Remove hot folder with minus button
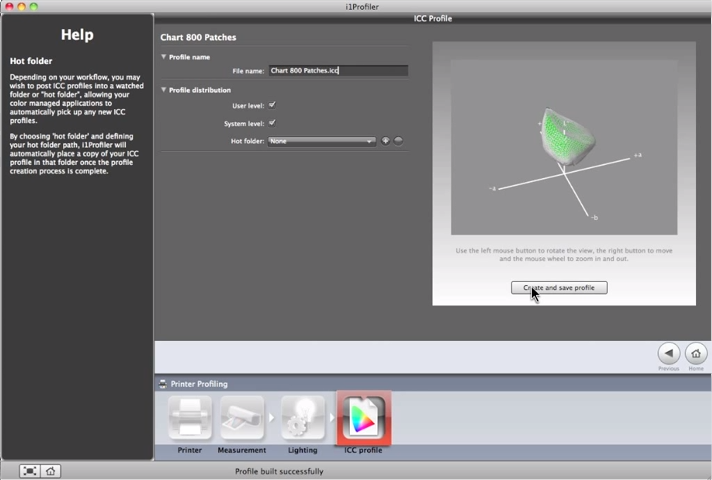 pyautogui.click(x=398, y=141)
